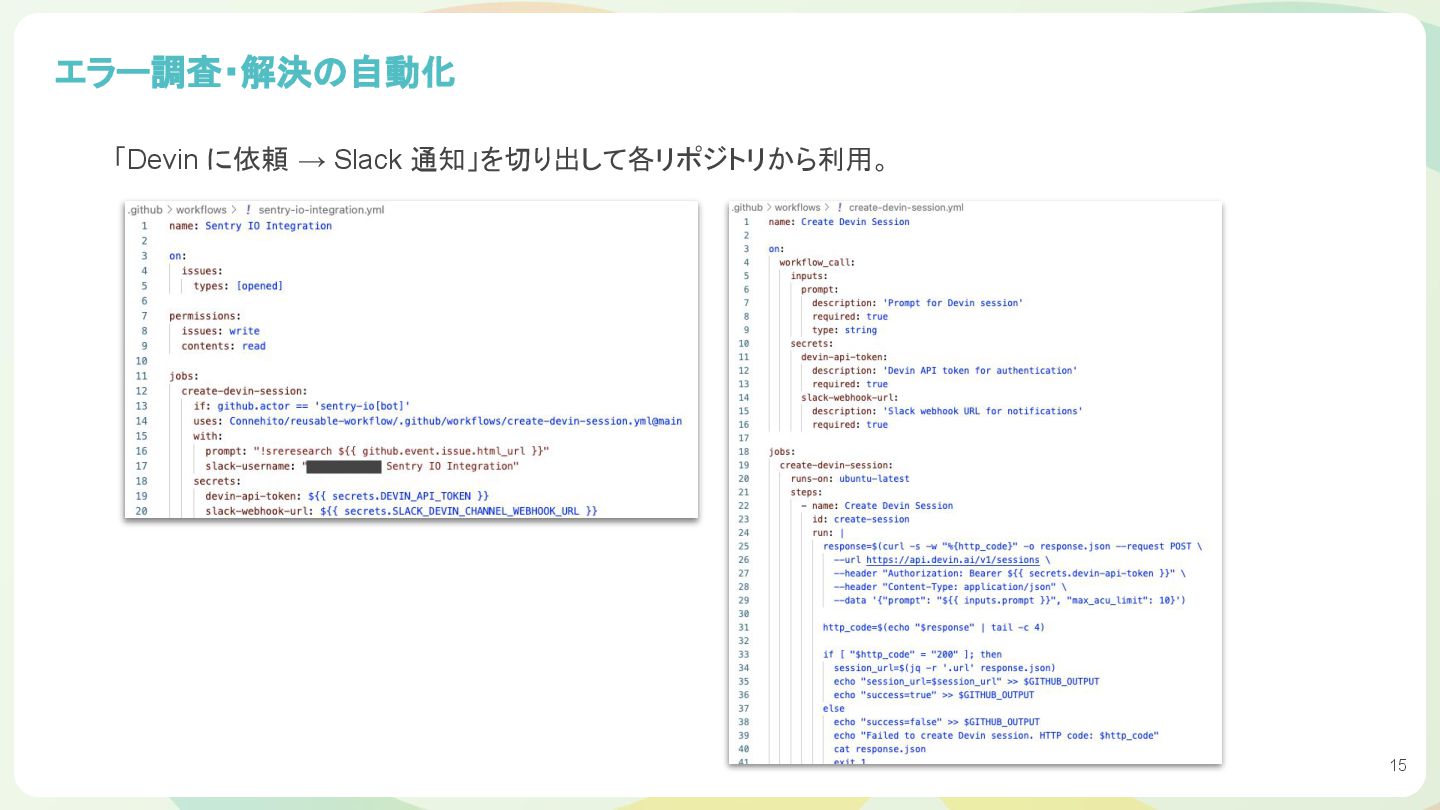Viewport: 1440px width, 810px height.
Task: Click the 'inputs:' line
Action: (809, 276)
